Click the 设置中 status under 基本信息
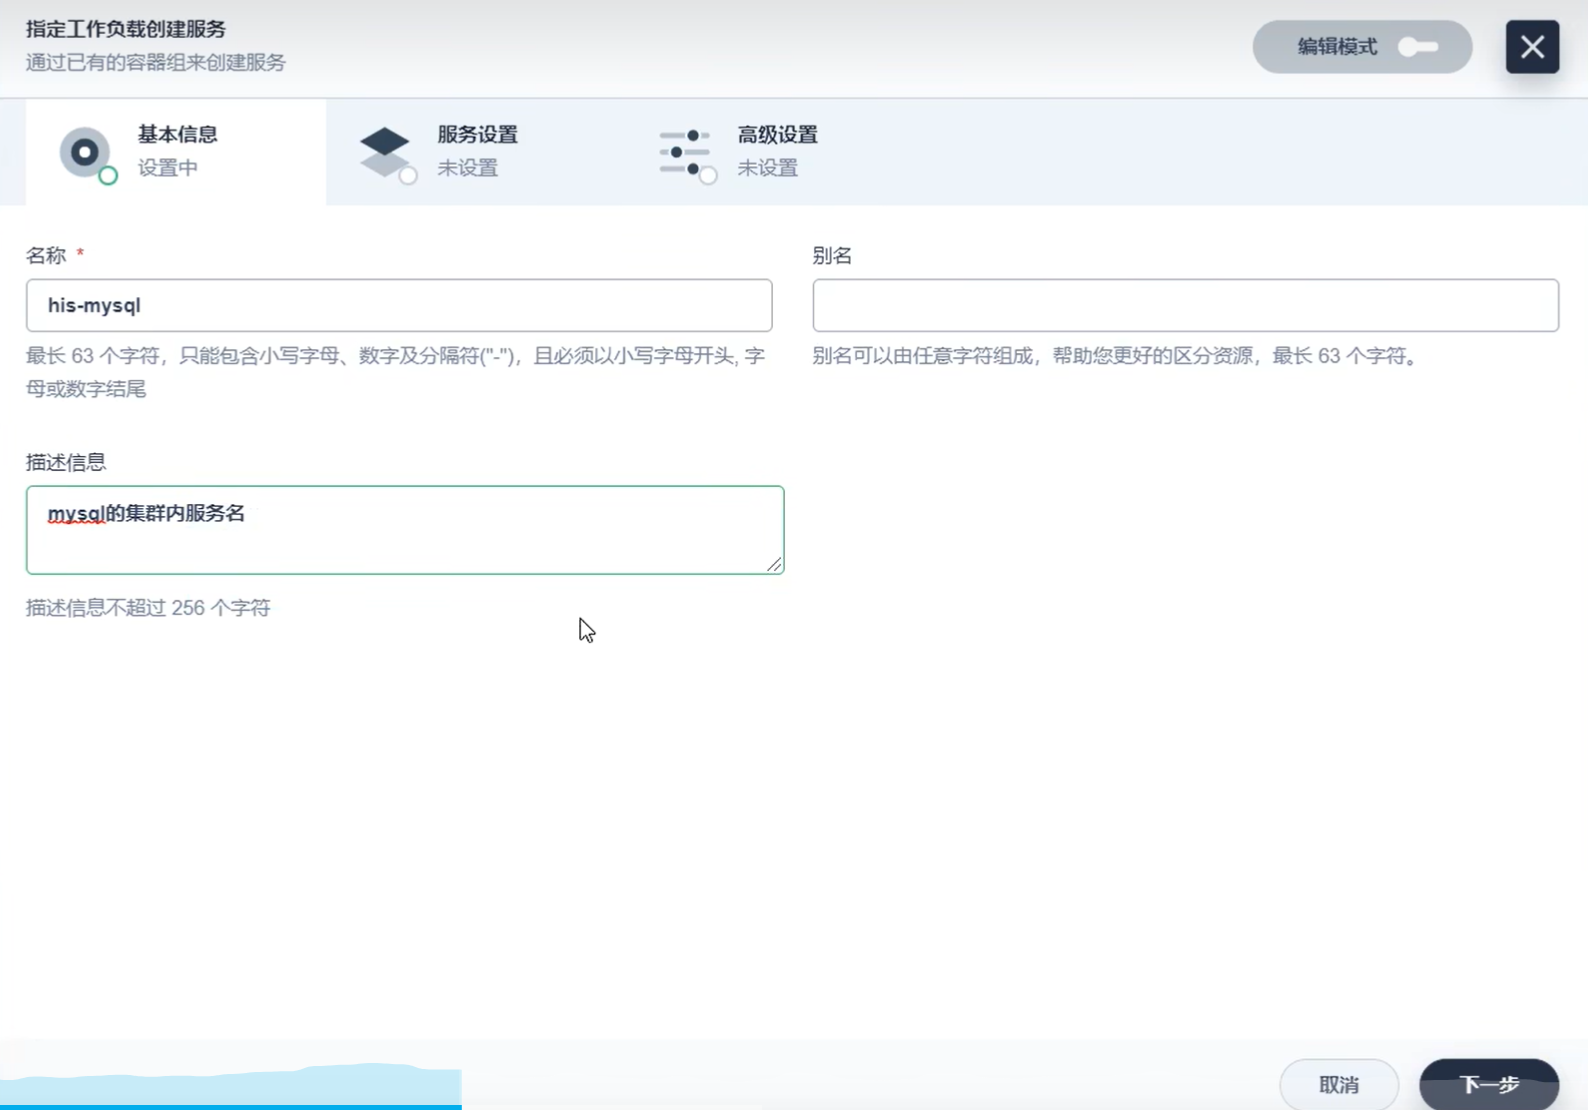 (168, 168)
